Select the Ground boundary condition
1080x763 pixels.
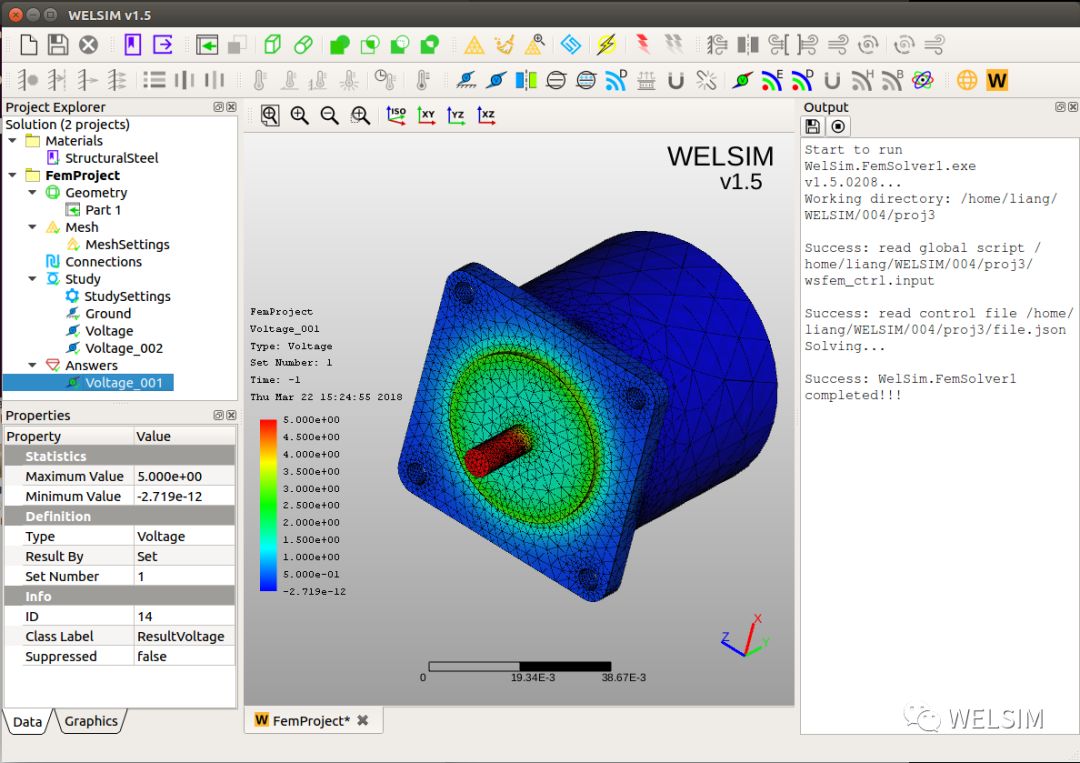pyautogui.click(x=108, y=313)
